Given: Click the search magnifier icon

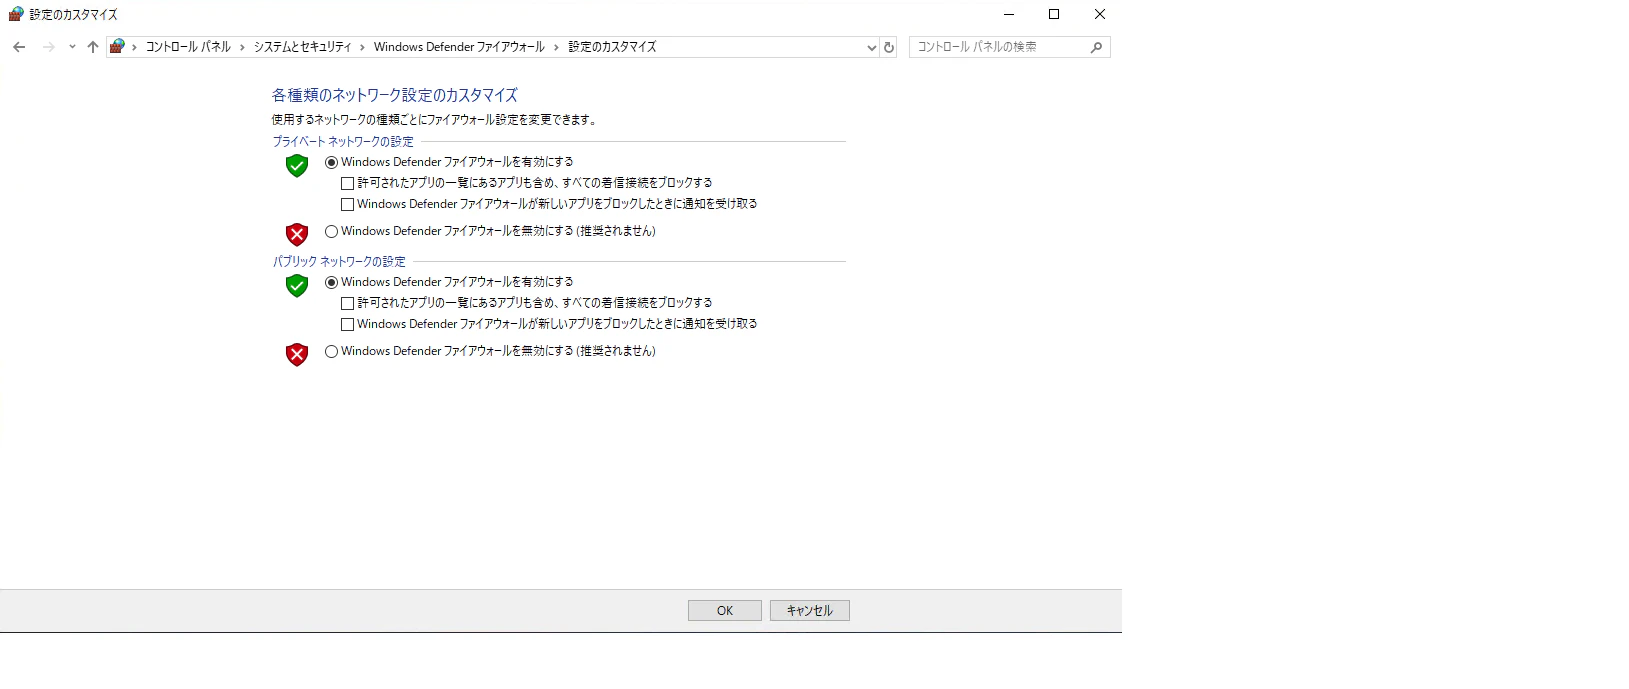Looking at the screenshot, I should pos(1097,47).
